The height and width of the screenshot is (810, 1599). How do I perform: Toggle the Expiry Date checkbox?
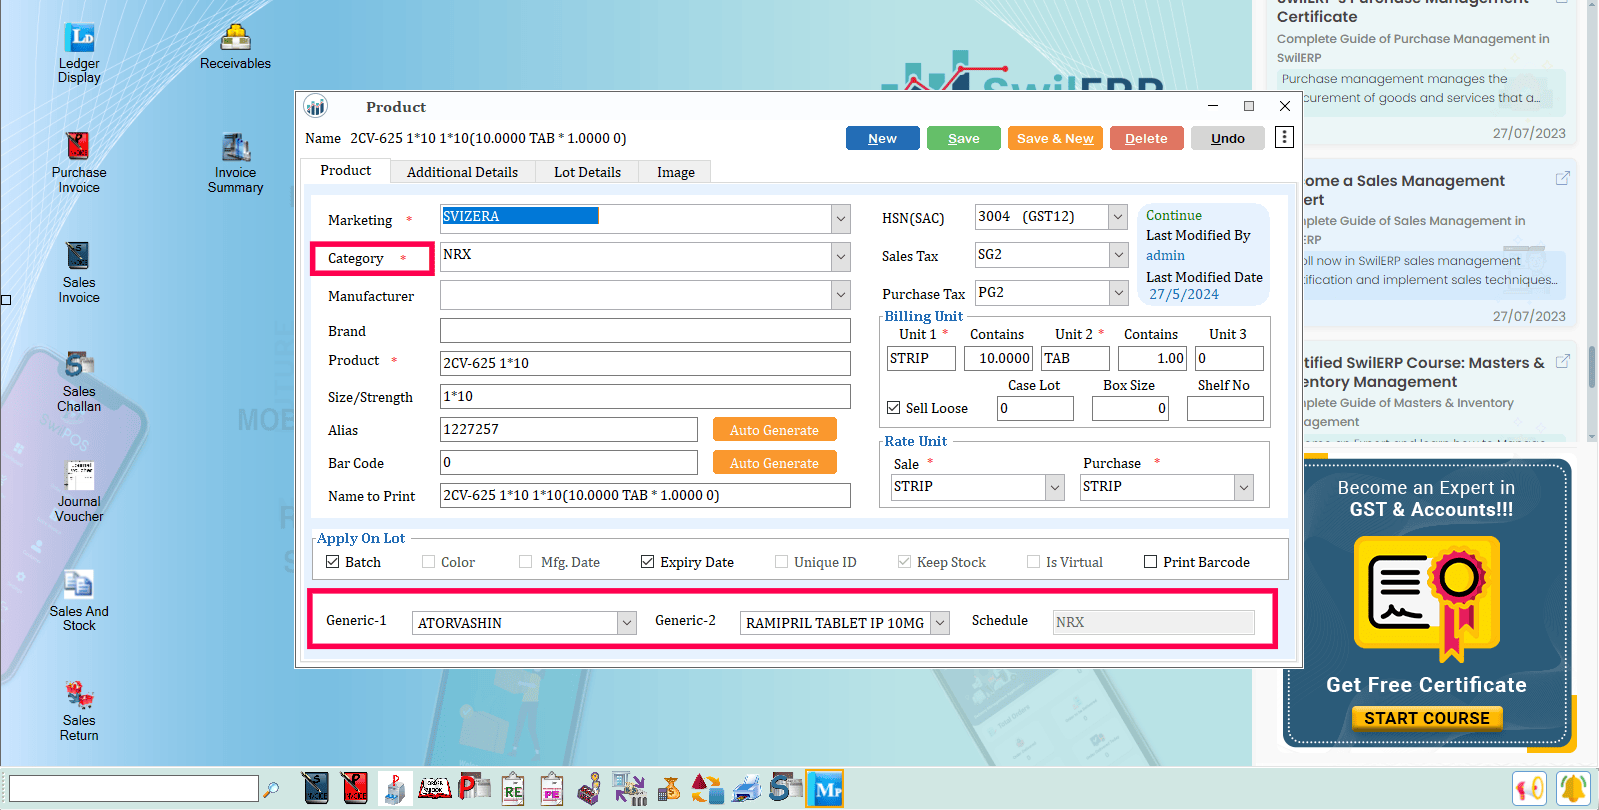pos(648,562)
